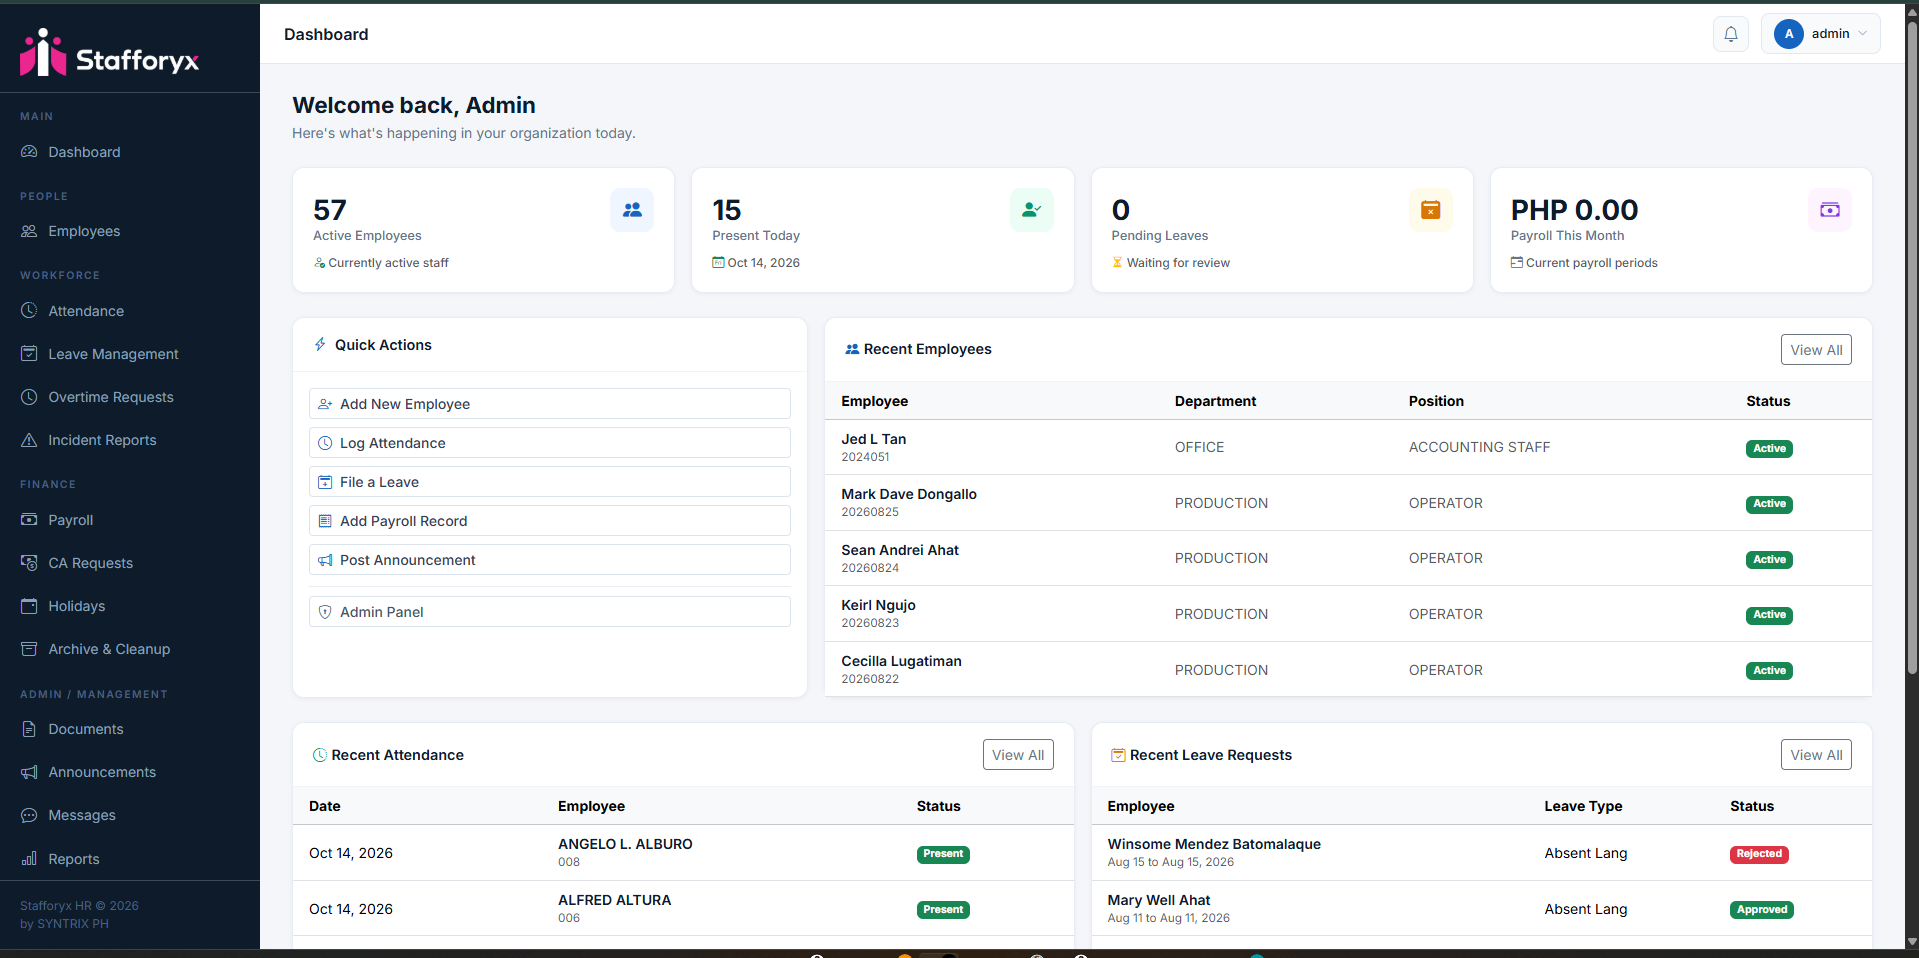Click the Rejected status badge
This screenshot has width=1919, height=958.
point(1759,854)
